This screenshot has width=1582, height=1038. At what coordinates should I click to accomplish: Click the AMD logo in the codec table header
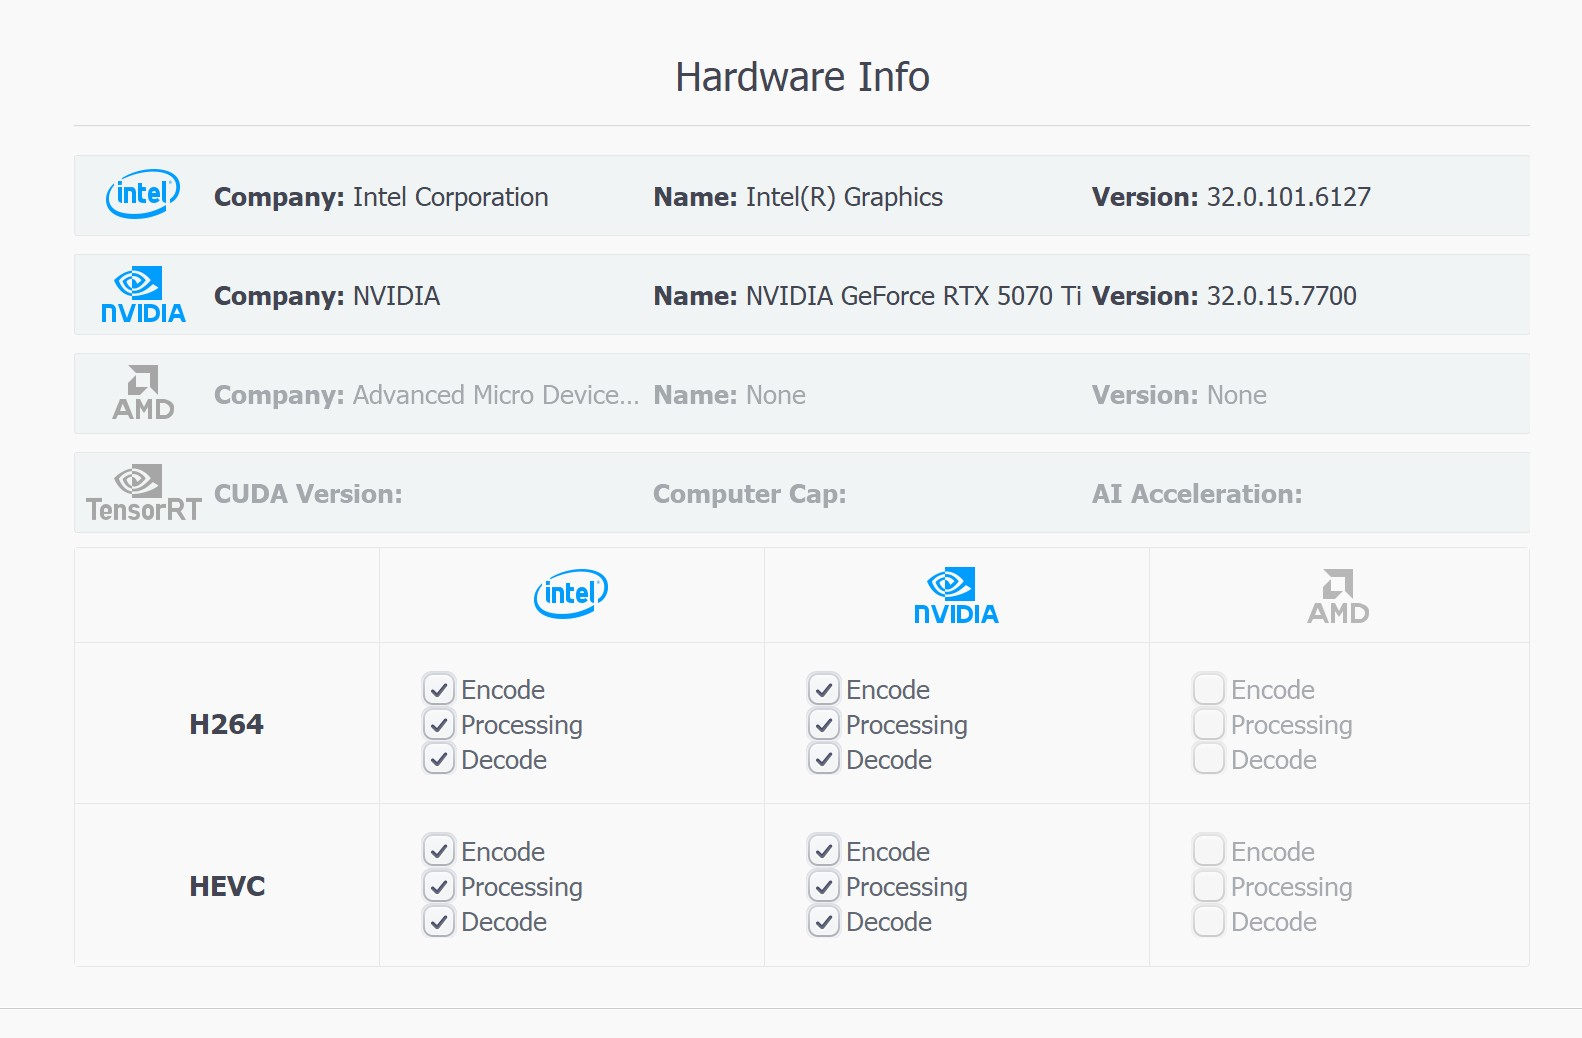pos(1338,596)
